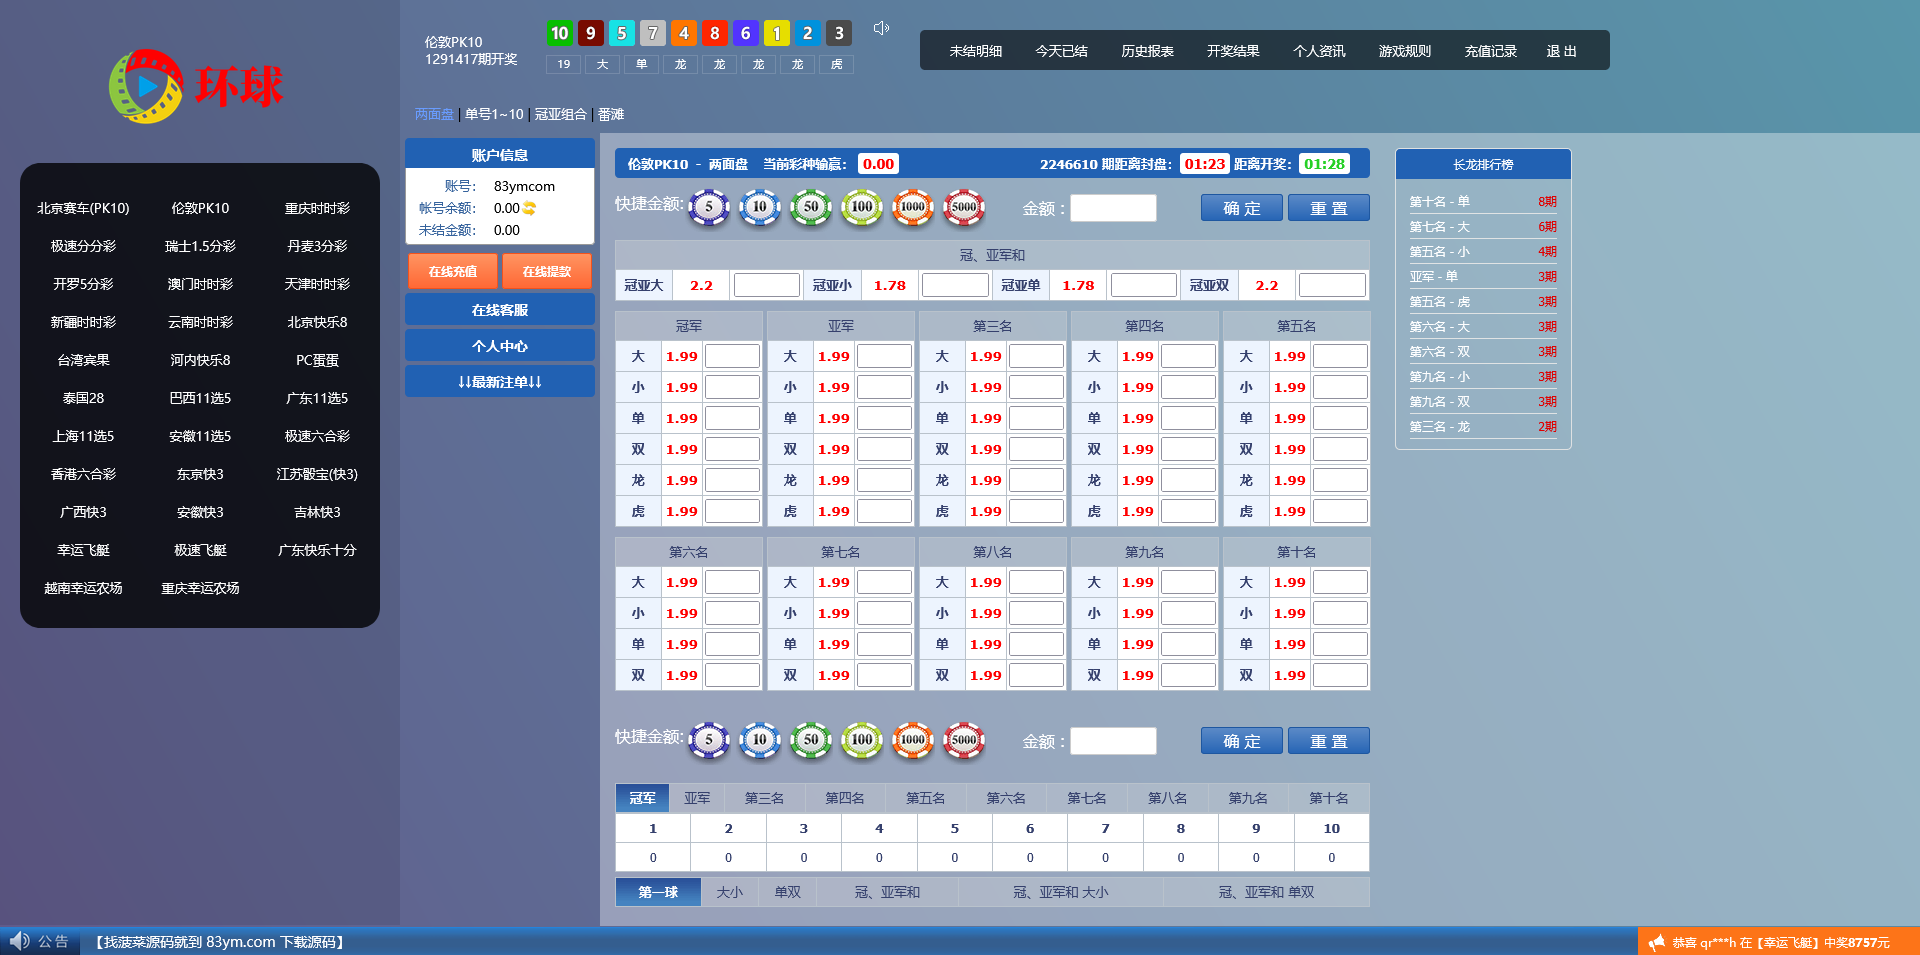Click the top 10 chip

tap(760, 207)
